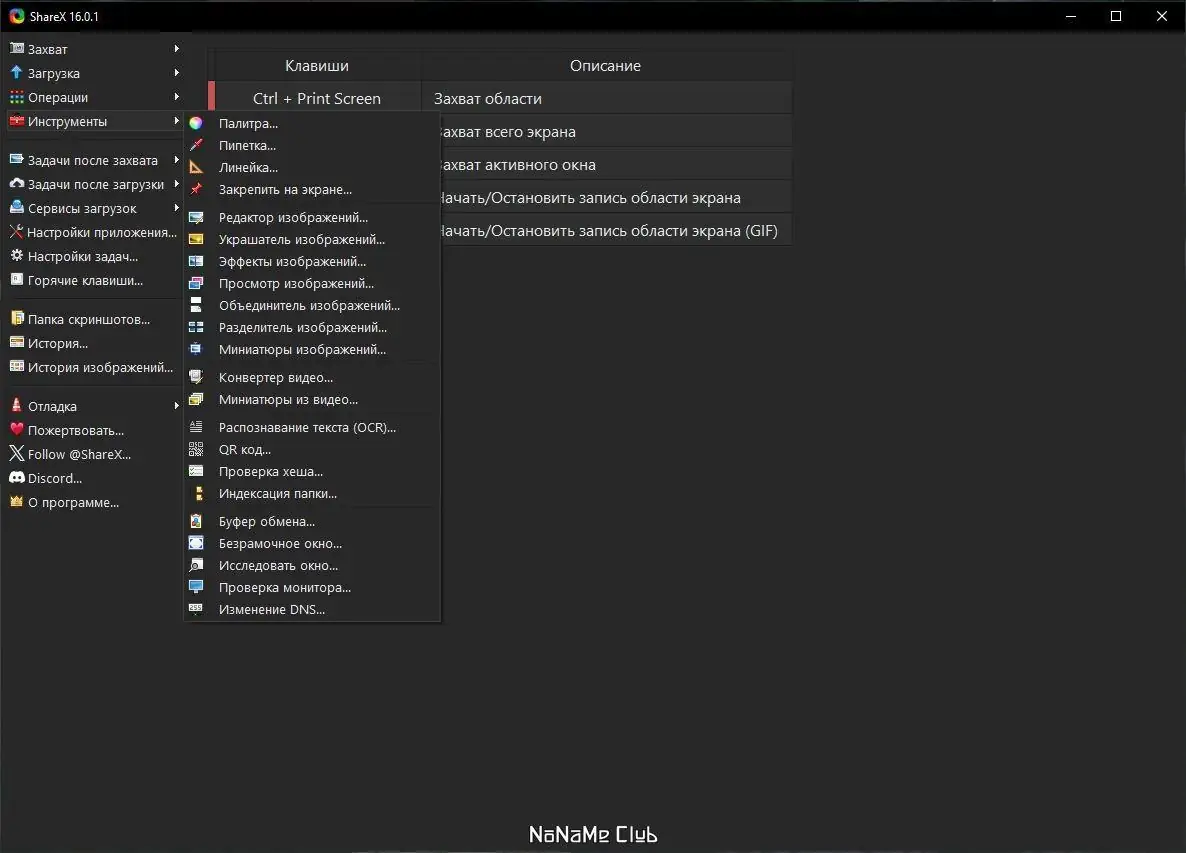Click the Эффекты изображений icon
Image resolution: width=1186 pixels, height=853 pixels.
[196, 261]
